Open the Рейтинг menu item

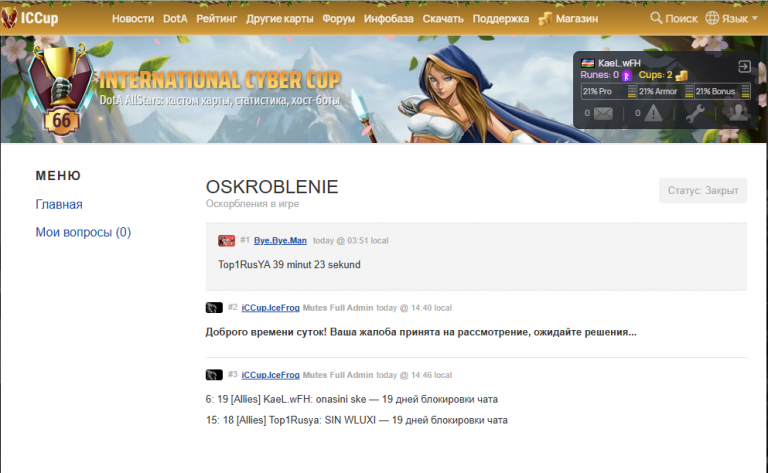point(216,19)
